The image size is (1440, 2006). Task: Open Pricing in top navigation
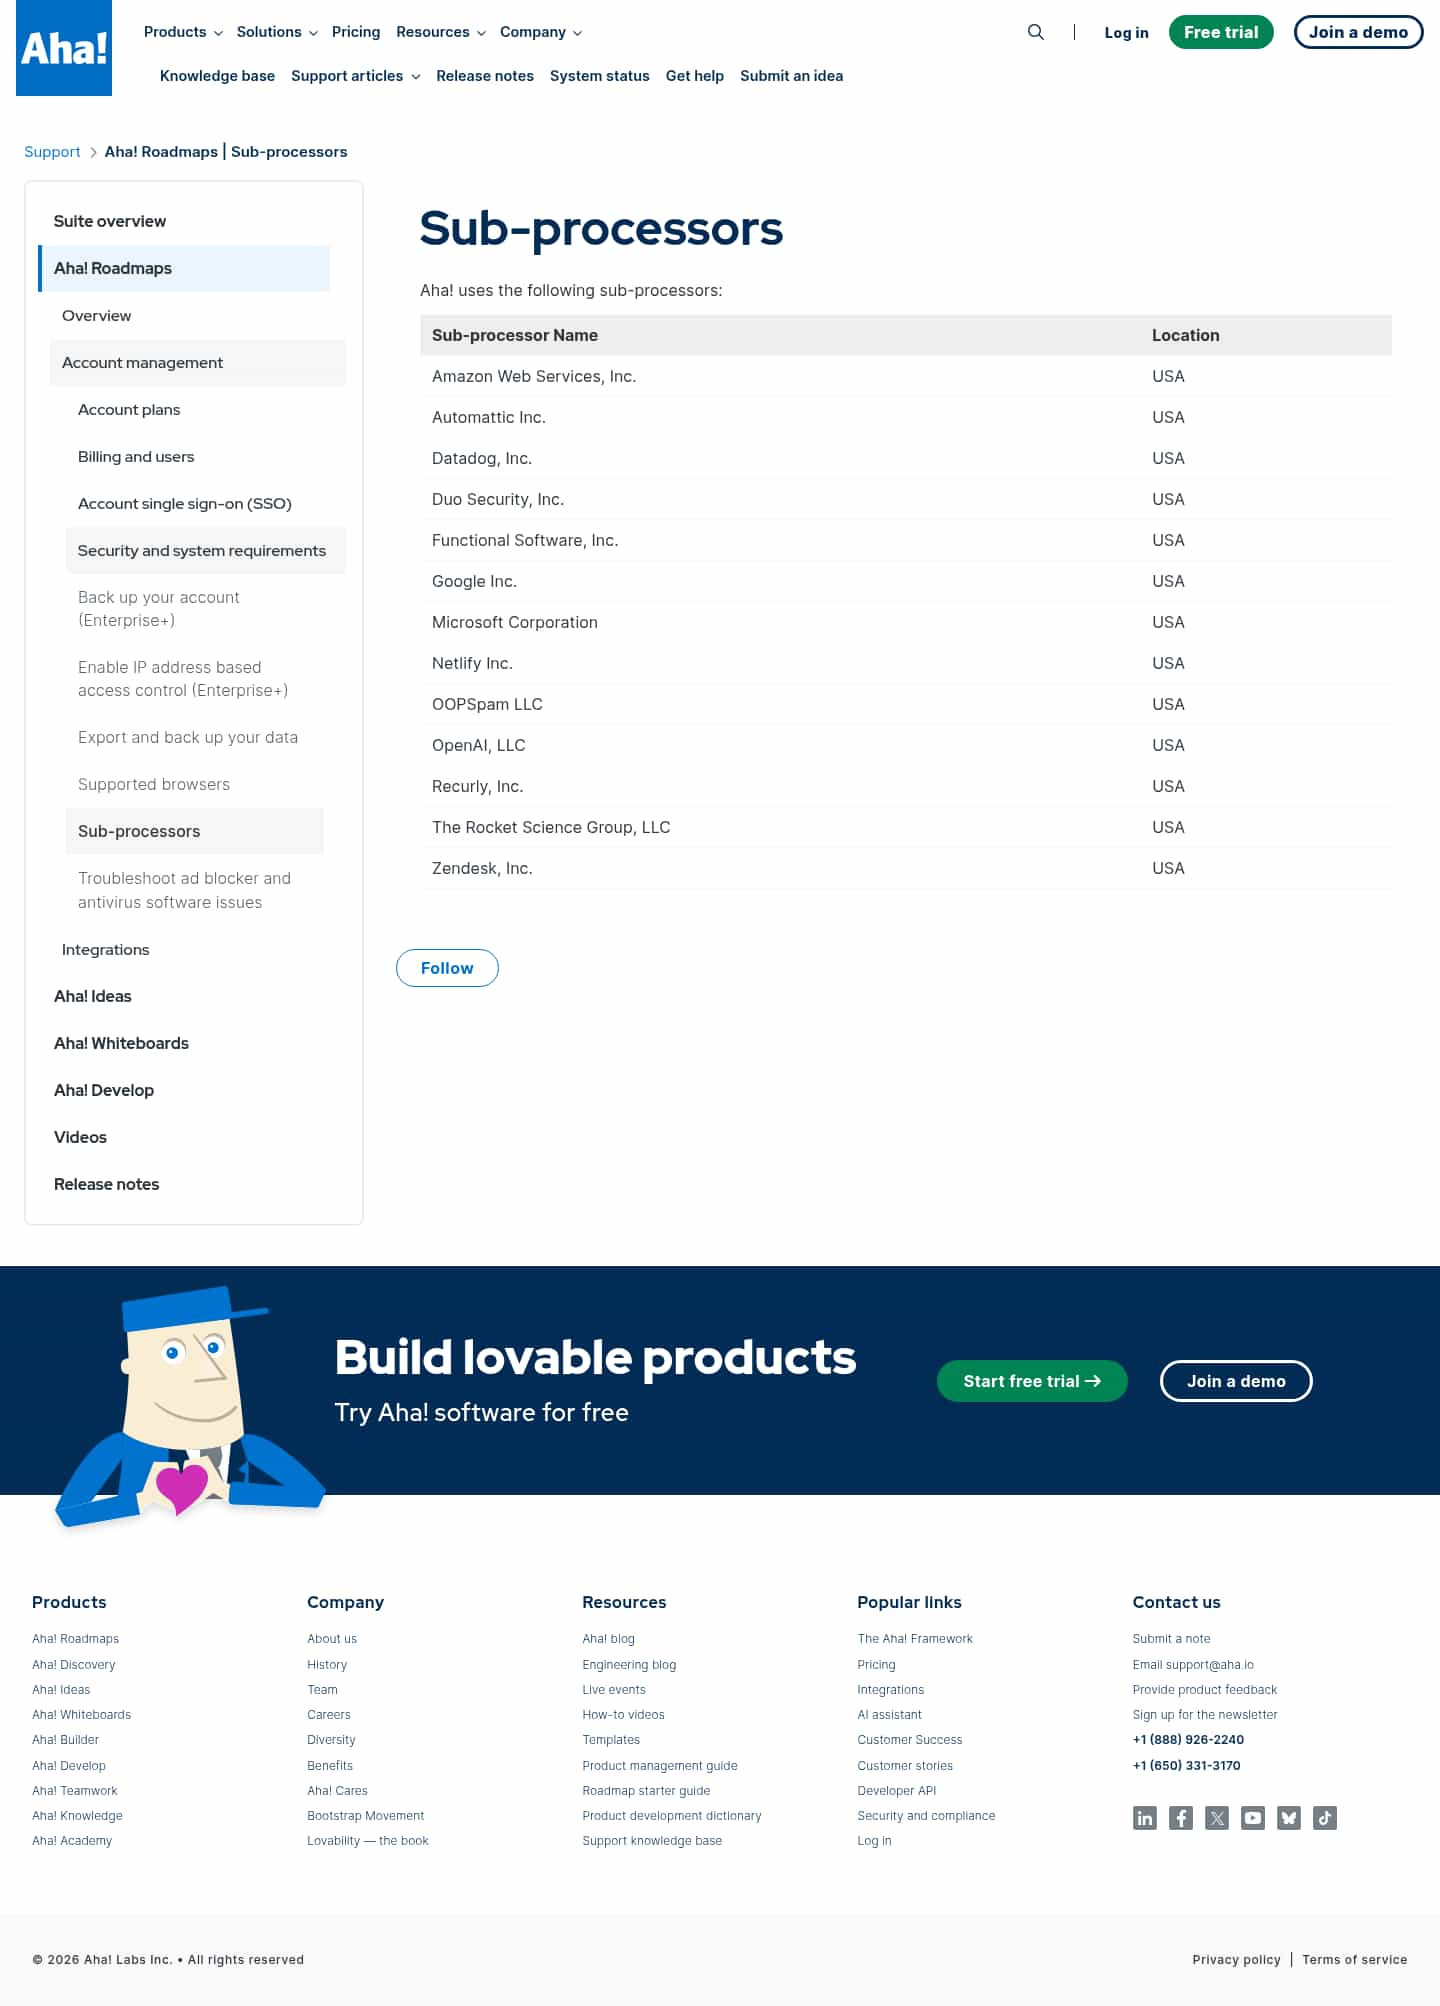click(x=356, y=32)
